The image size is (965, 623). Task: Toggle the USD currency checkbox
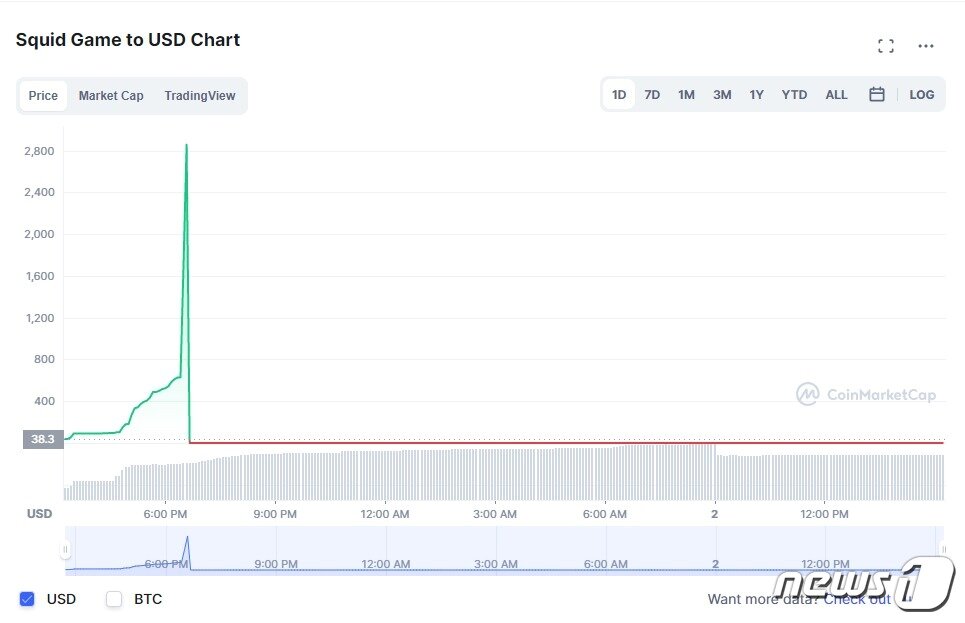coord(27,599)
